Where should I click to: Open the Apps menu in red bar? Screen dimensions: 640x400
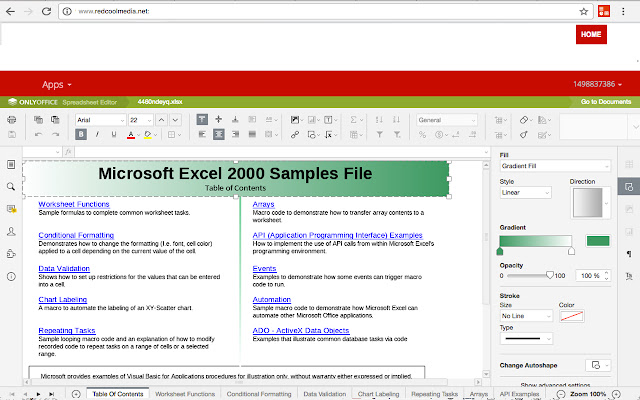[x=59, y=85]
